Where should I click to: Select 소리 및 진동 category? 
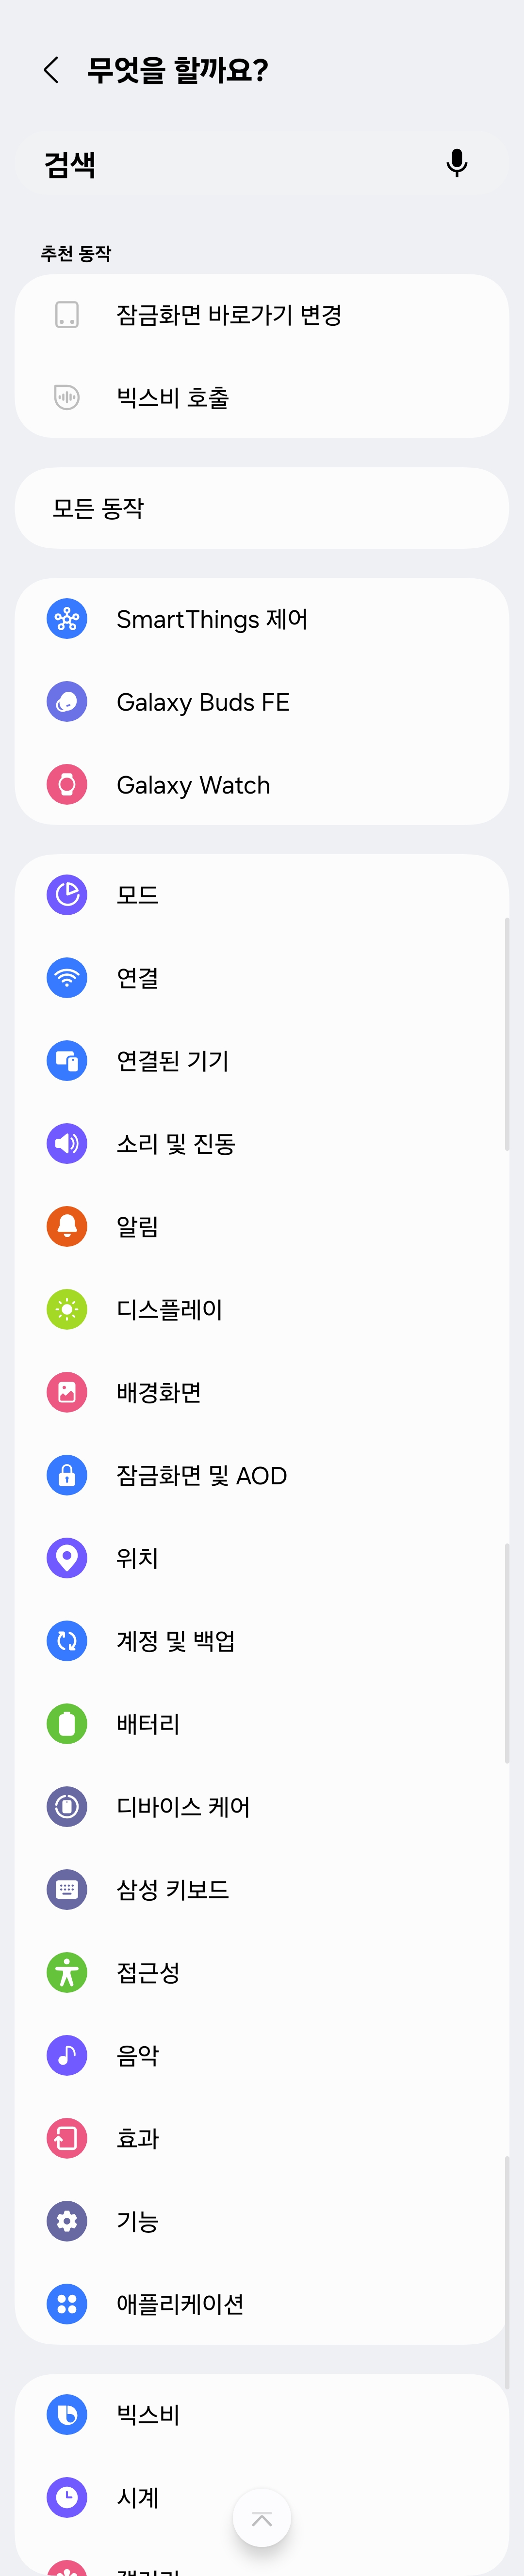[176, 1144]
